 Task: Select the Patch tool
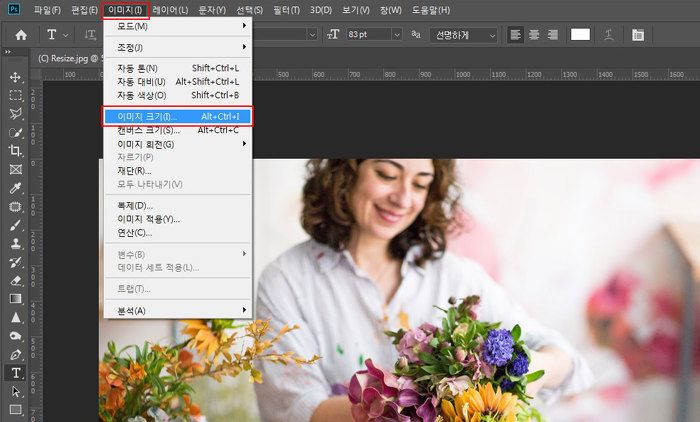16,207
